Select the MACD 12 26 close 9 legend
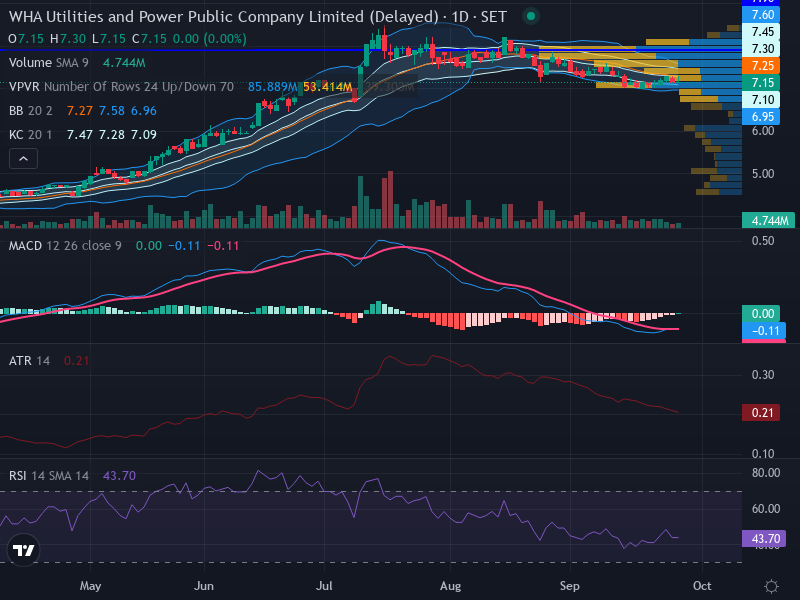Viewport: 800px width, 600px height. coord(65,246)
